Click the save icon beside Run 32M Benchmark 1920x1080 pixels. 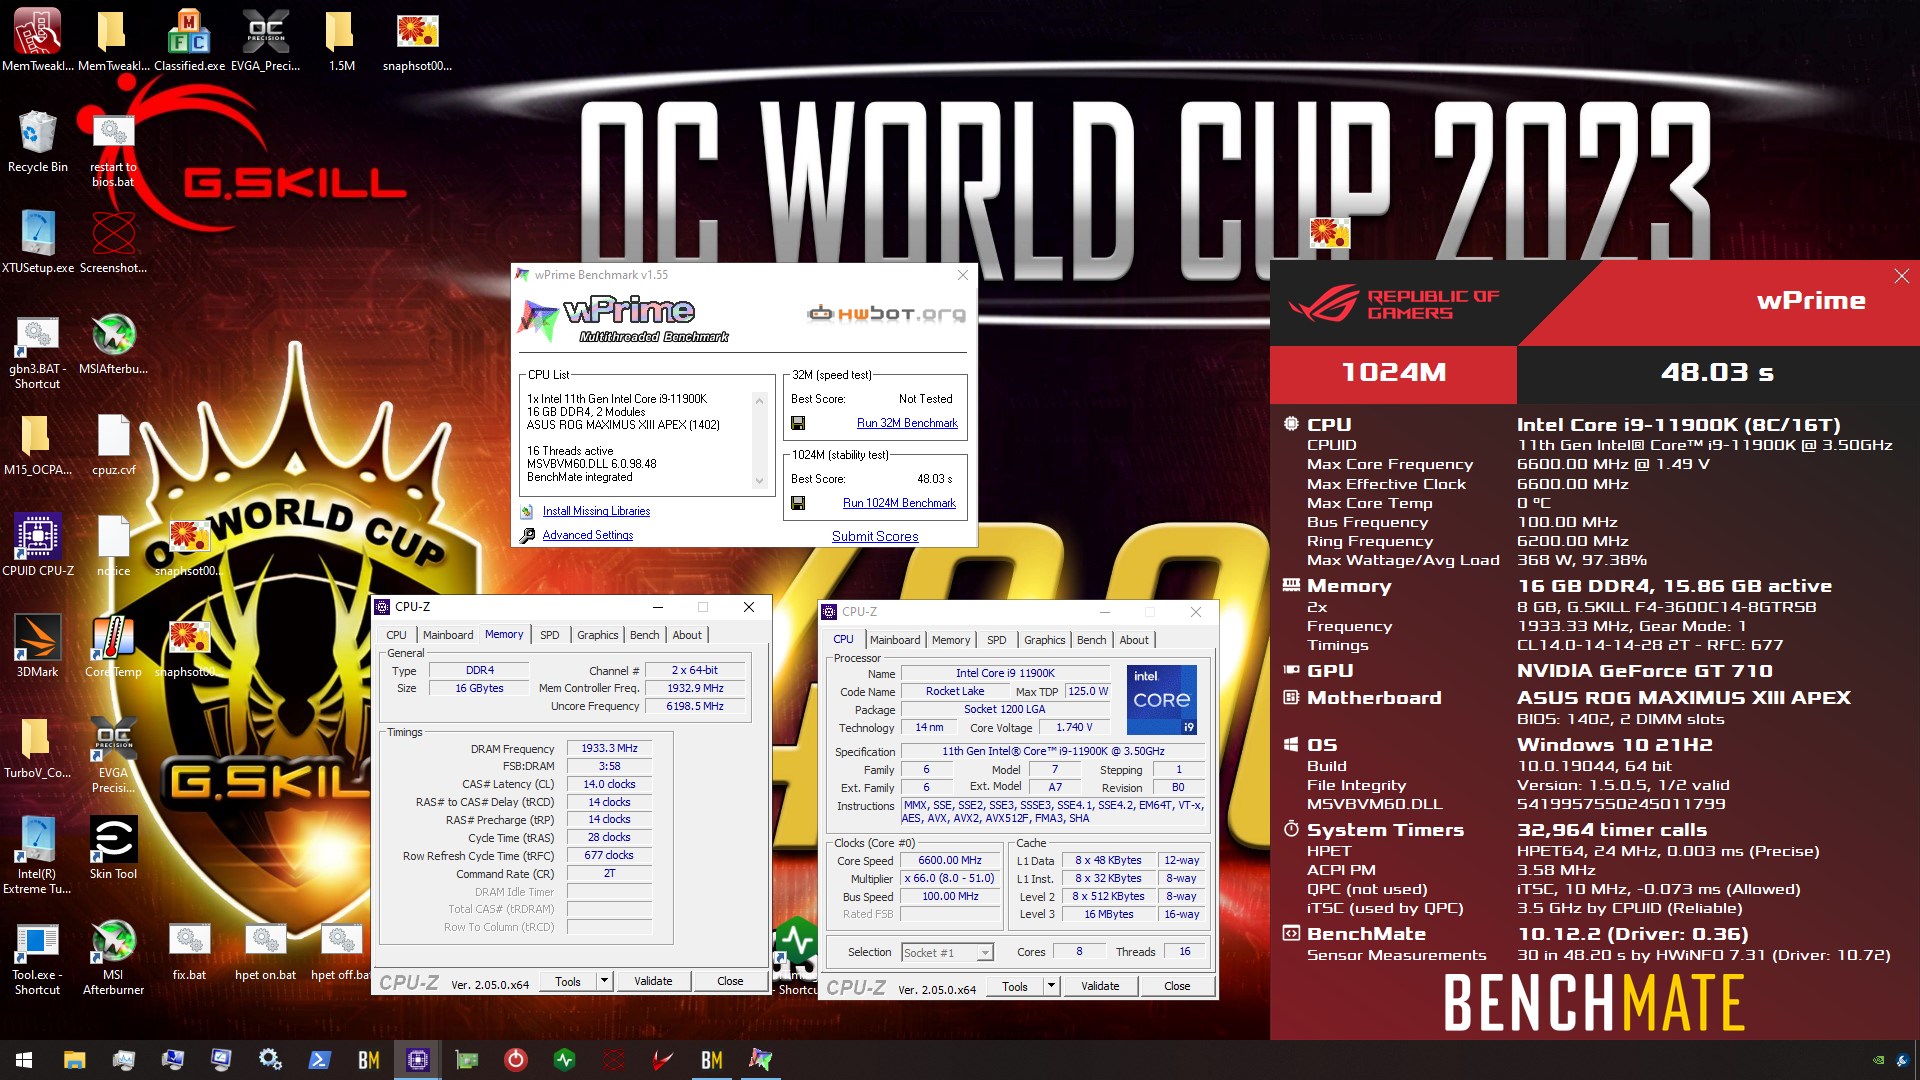[x=798, y=424]
